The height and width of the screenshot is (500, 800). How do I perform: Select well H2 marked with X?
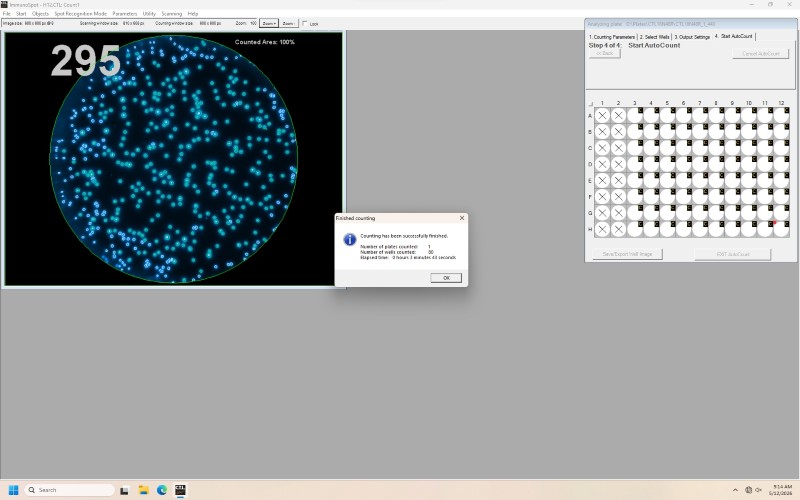[x=618, y=229]
